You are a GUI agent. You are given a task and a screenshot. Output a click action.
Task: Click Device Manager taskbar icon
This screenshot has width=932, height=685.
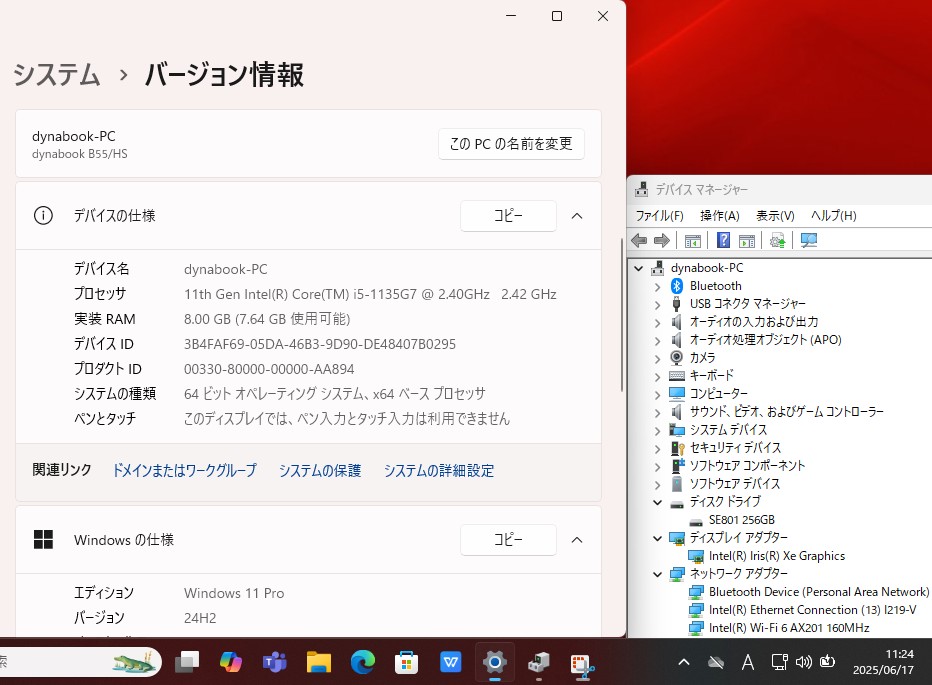[539, 662]
